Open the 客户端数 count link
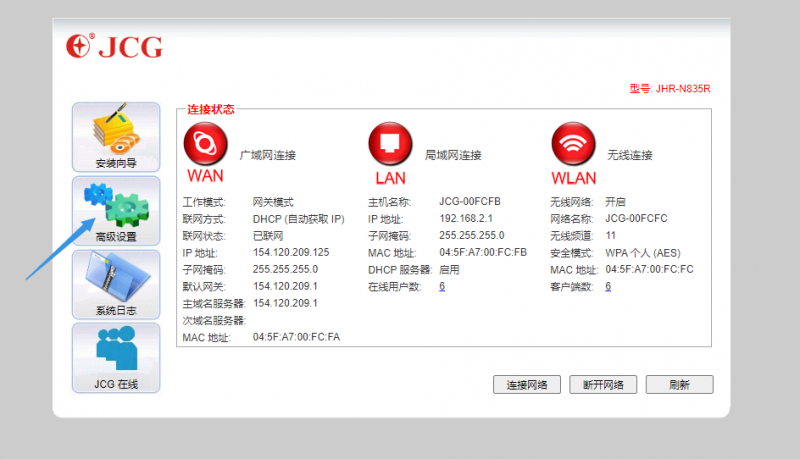 pos(608,287)
